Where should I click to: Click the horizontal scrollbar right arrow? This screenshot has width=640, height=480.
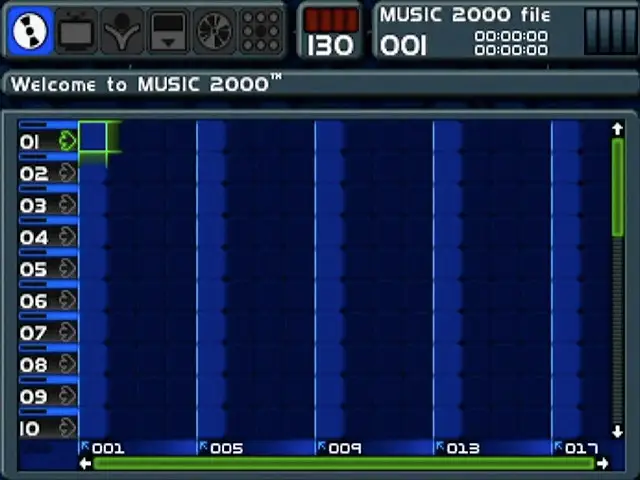click(603, 463)
